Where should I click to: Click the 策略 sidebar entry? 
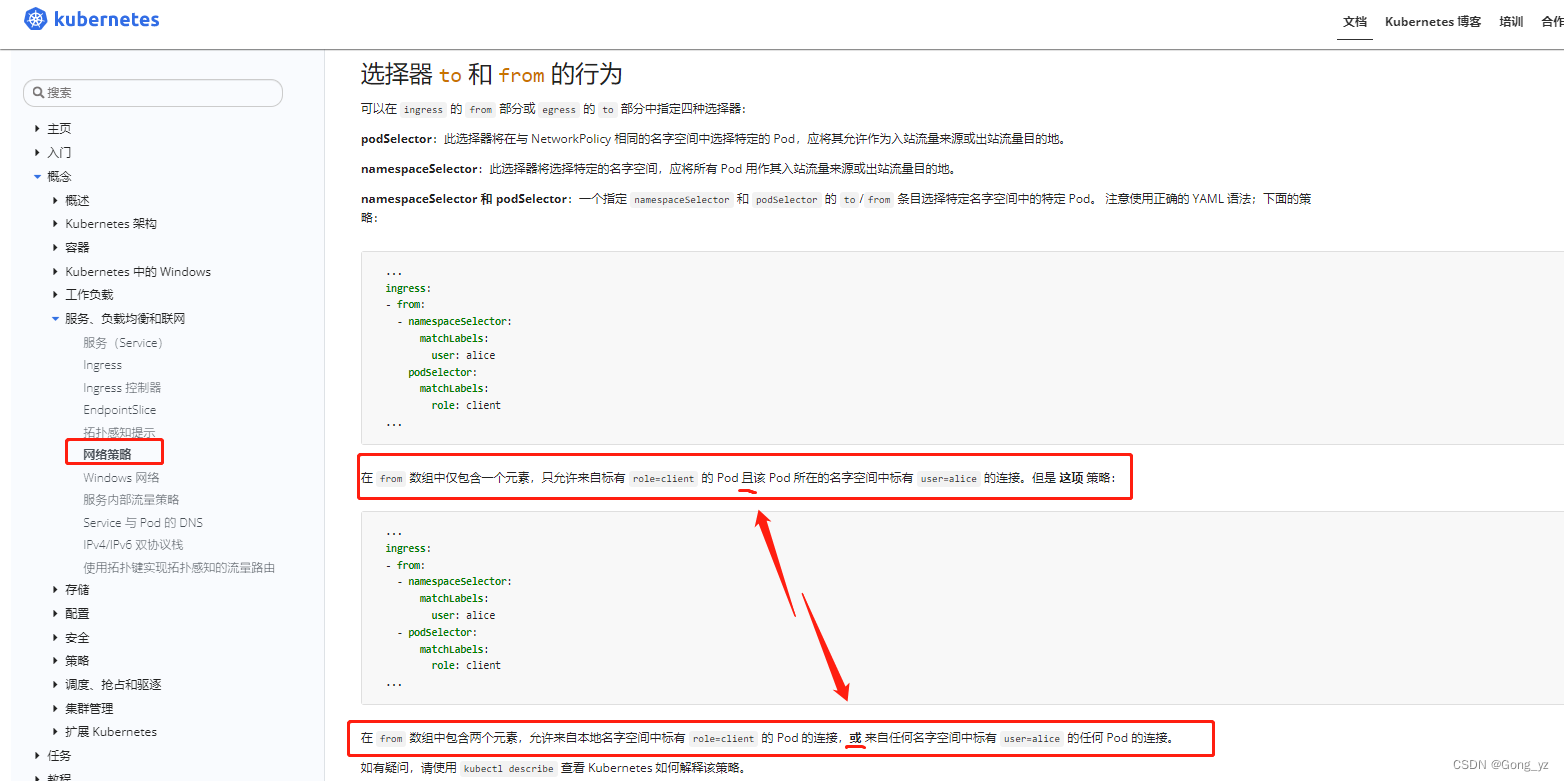click(77, 661)
